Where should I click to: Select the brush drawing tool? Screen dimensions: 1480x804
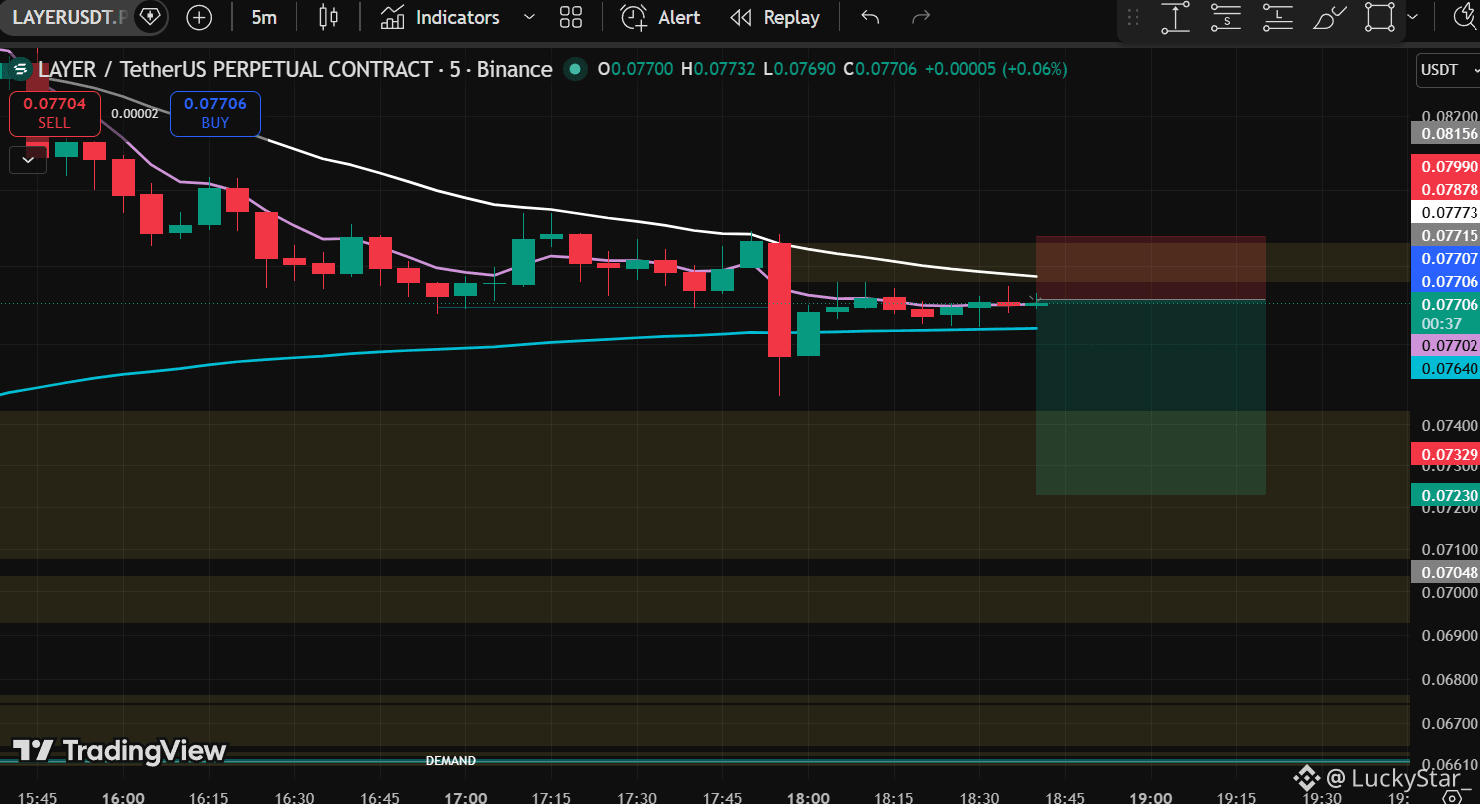point(1329,17)
